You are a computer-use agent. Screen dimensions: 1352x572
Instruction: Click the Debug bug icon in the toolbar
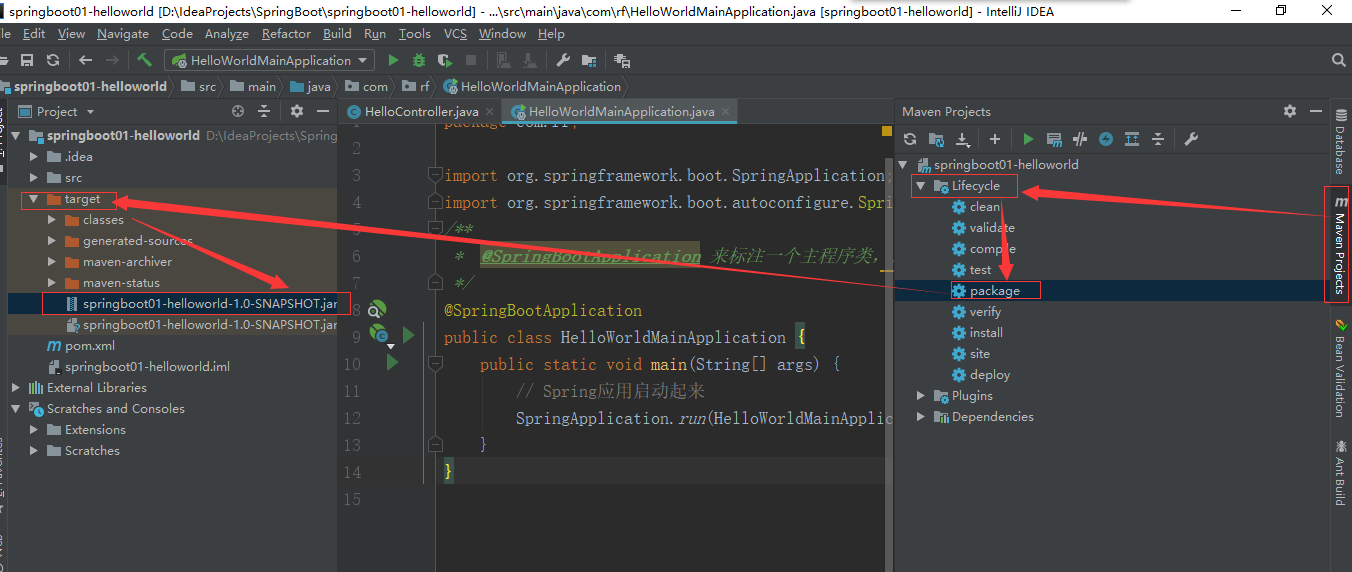point(419,60)
